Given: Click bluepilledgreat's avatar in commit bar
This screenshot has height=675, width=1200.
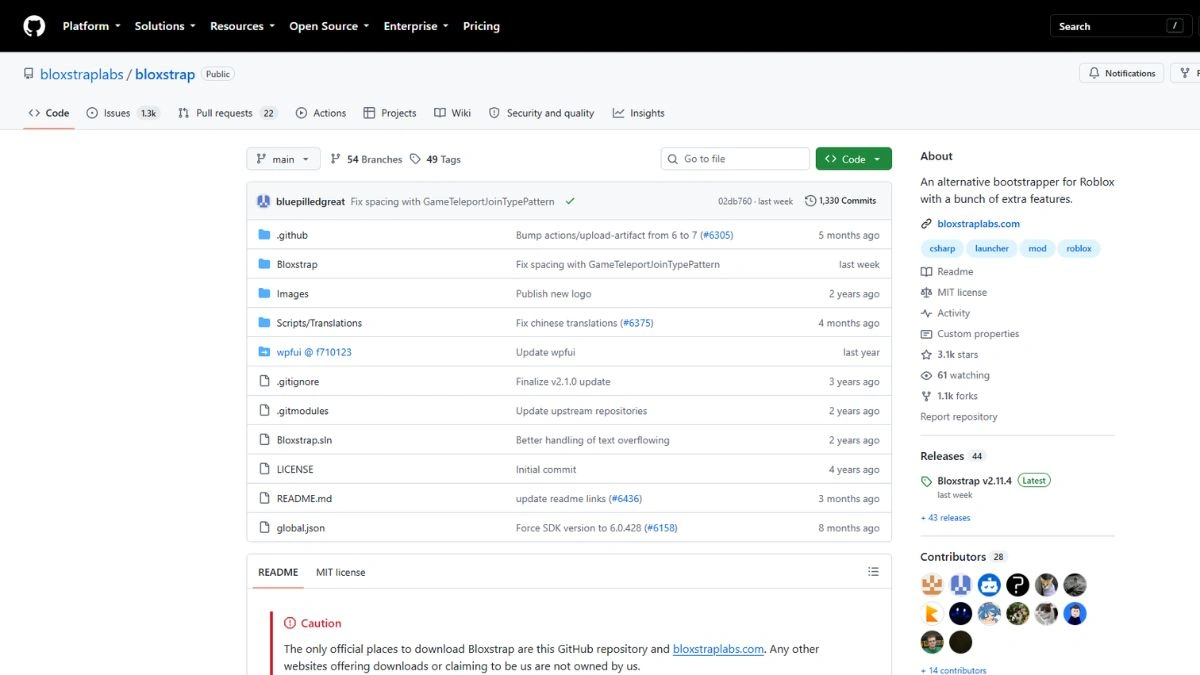Looking at the screenshot, I should pos(264,201).
